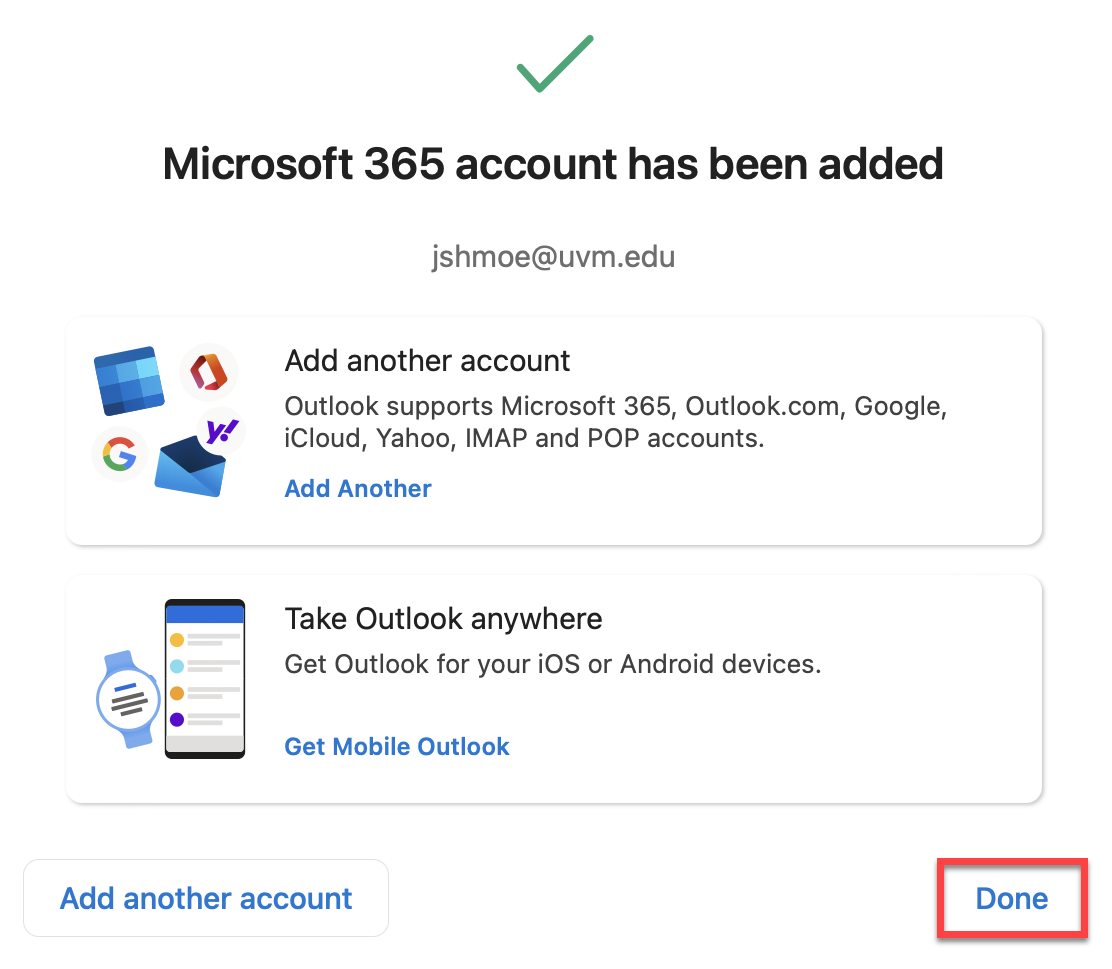
Task: Click the smartwatch illustration icon
Action: point(128,699)
